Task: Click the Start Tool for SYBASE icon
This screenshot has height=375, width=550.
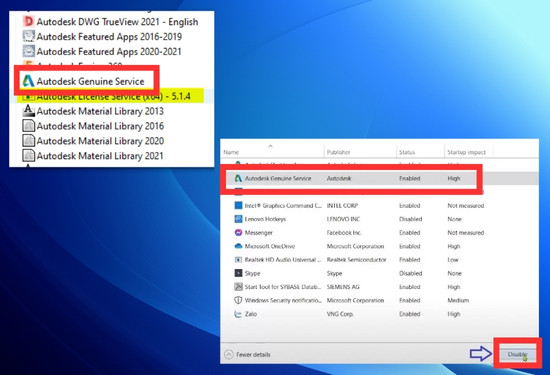Action: point(238,287)
